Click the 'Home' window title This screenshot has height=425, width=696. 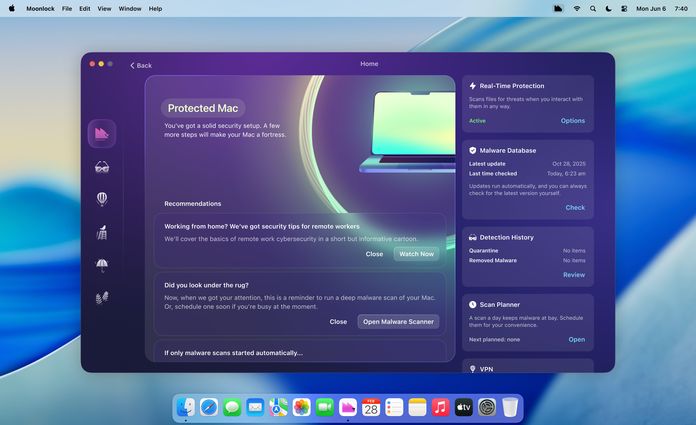(369, 64)
